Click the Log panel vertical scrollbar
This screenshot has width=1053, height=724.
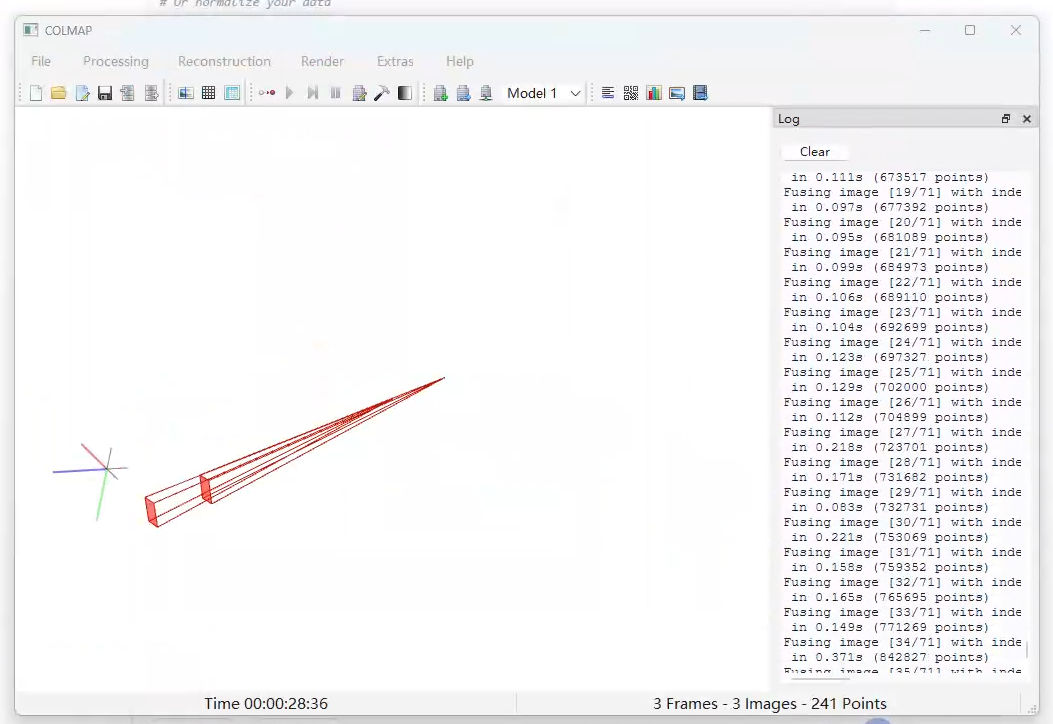point(1027,649)
